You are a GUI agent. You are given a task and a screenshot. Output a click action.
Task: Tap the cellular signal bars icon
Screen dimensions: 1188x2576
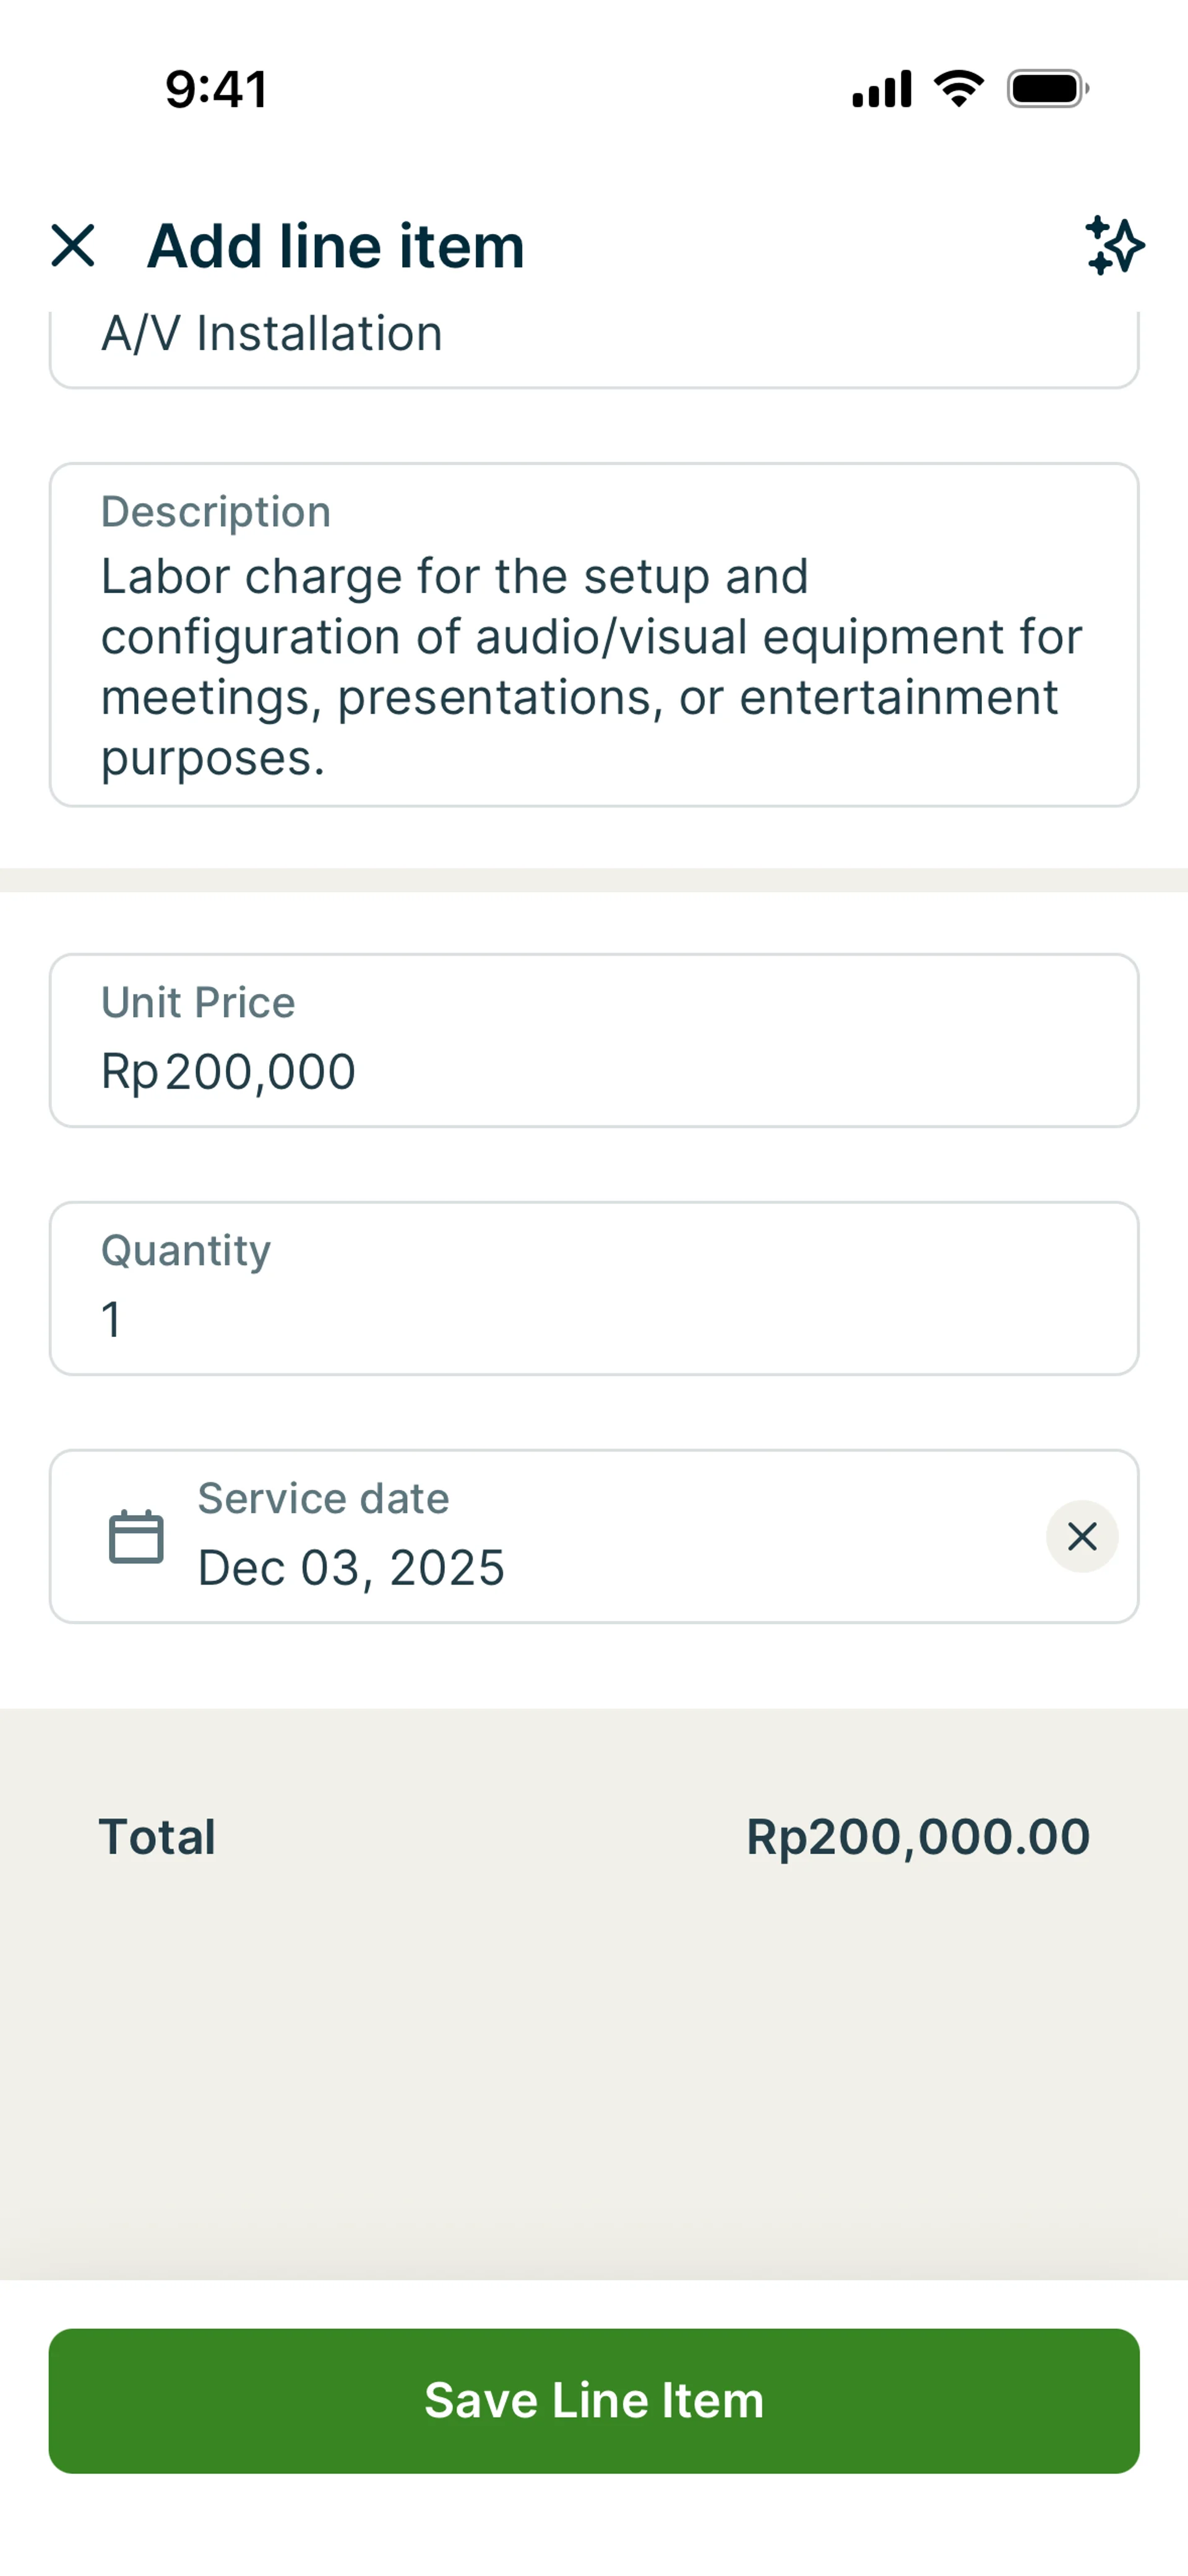(x=881, y=89)
